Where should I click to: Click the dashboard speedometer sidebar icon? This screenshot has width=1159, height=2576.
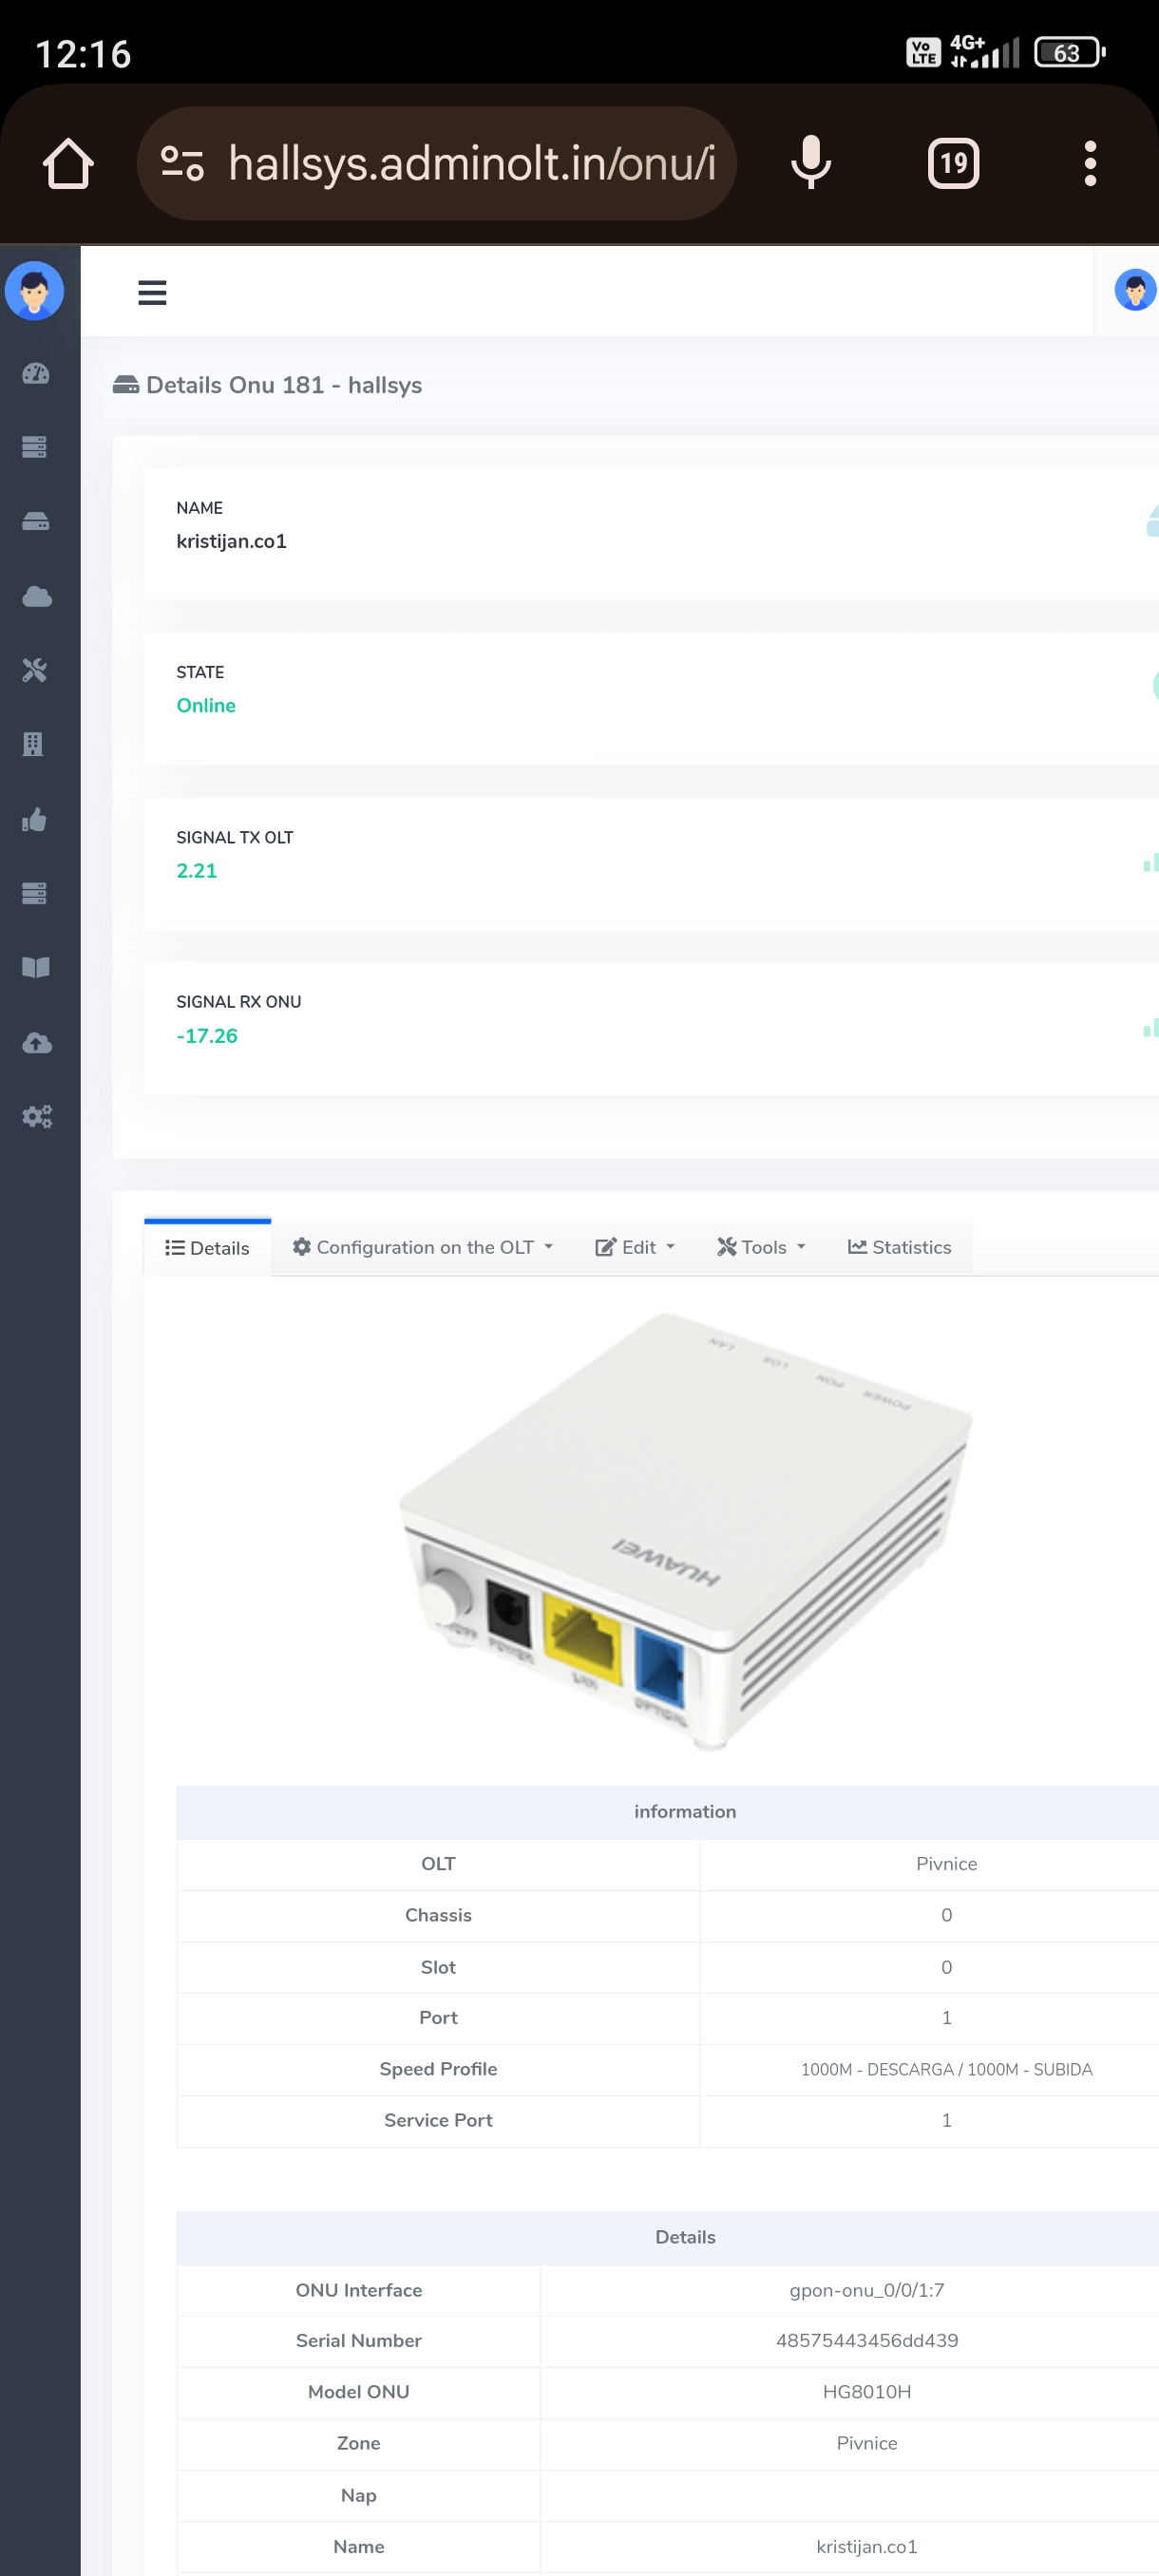[x=36, y=374]
